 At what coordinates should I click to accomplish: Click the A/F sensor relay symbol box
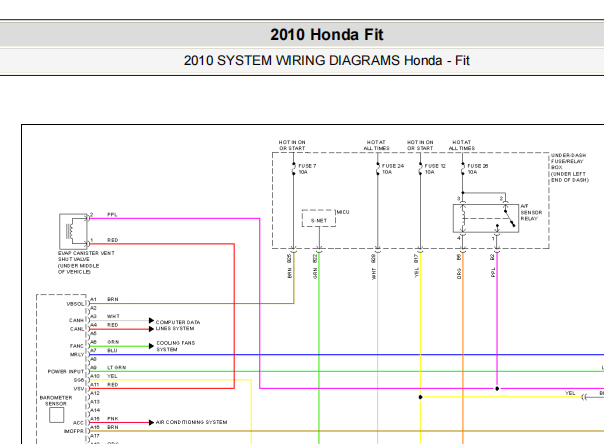(x=486, y=218)
